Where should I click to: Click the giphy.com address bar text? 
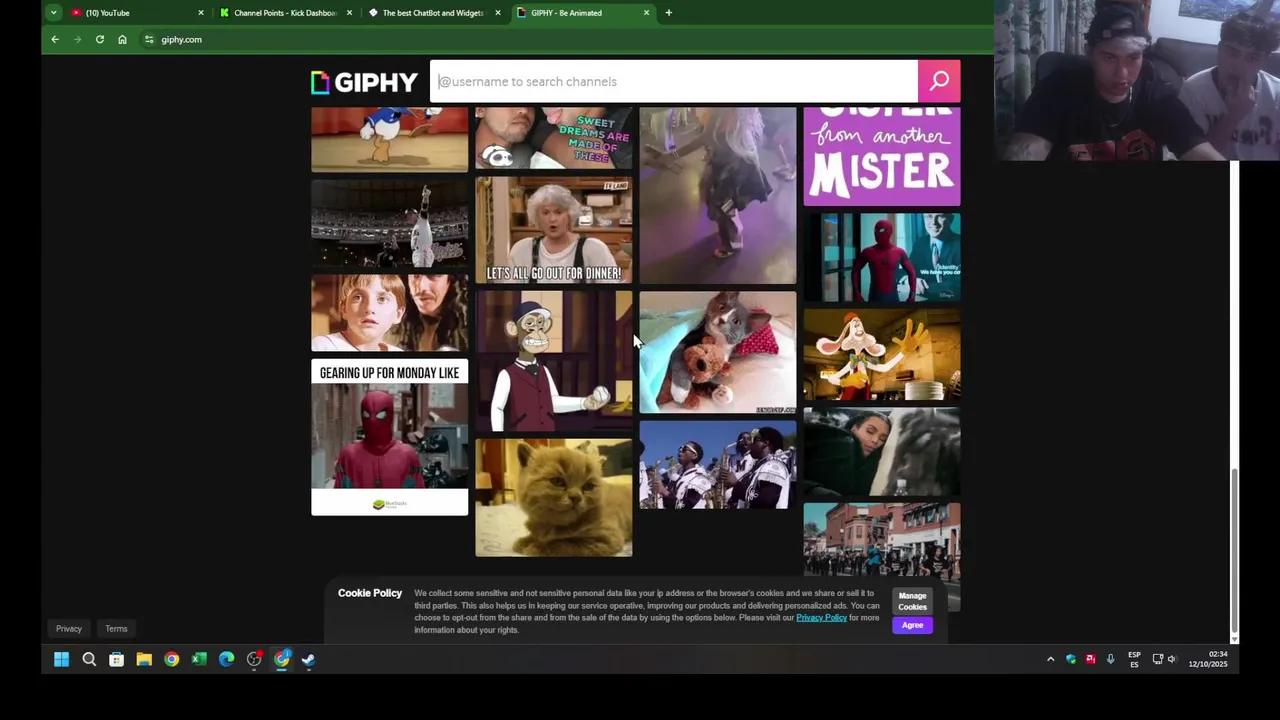pyautogui.click(x=181, y=39)
